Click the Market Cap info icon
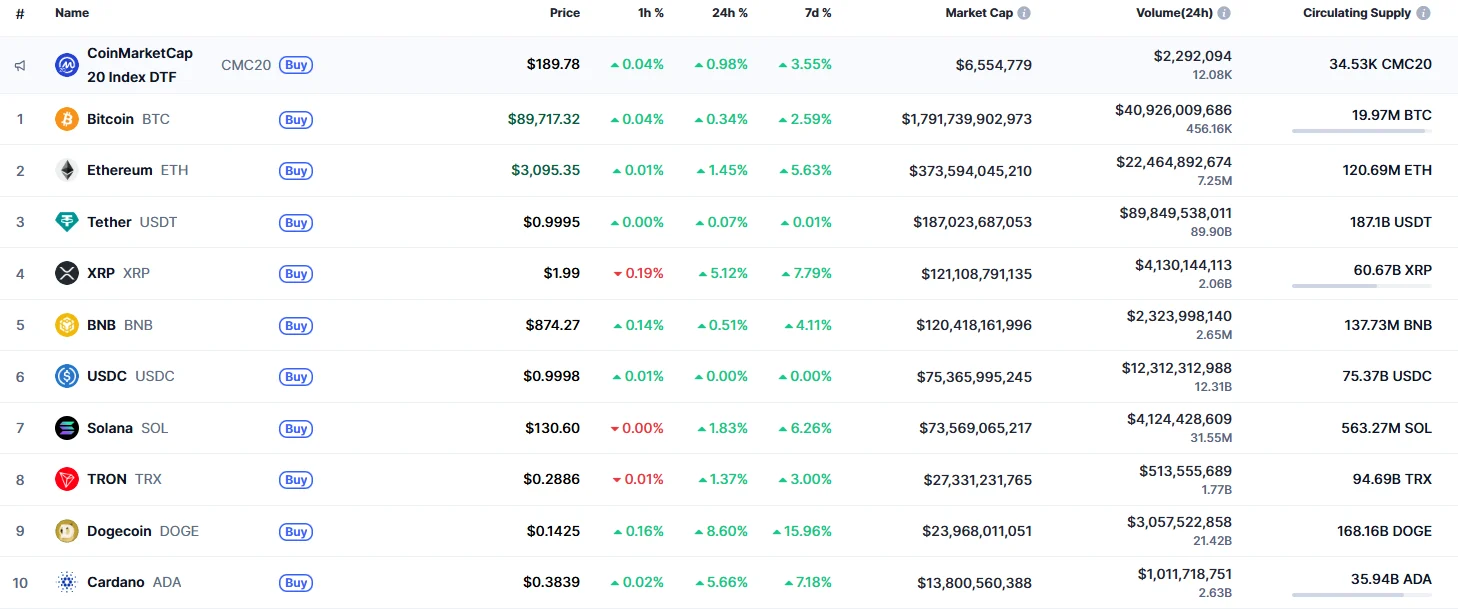Screen dimensions: 1458x609 [1024, 13]
